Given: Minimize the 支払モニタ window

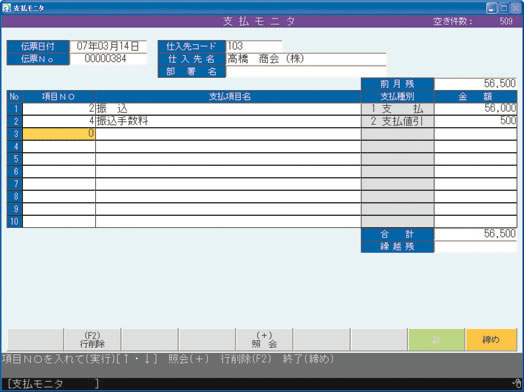Looking at the screenshot, I should [x=491, y=8].
